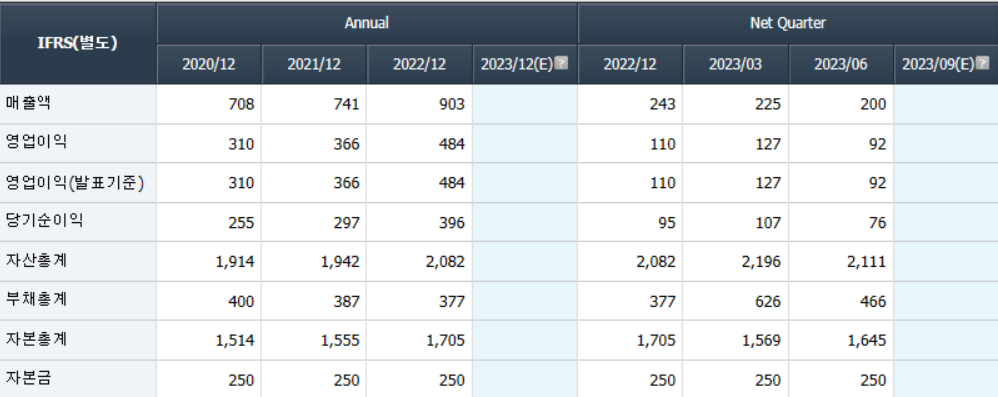This screenshot has height=397, width=998.
Task: Click the 부채총계 row label
Action: 36,300
